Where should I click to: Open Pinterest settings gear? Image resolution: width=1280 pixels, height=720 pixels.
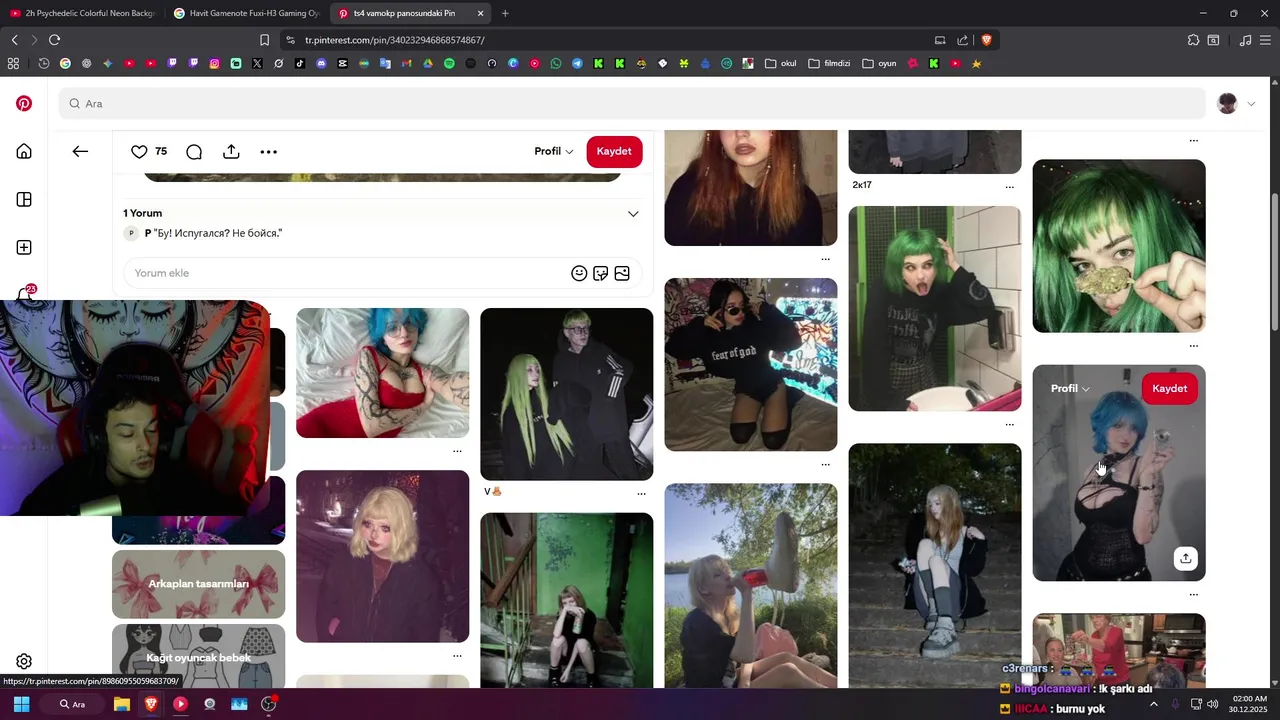pos(24,661)
